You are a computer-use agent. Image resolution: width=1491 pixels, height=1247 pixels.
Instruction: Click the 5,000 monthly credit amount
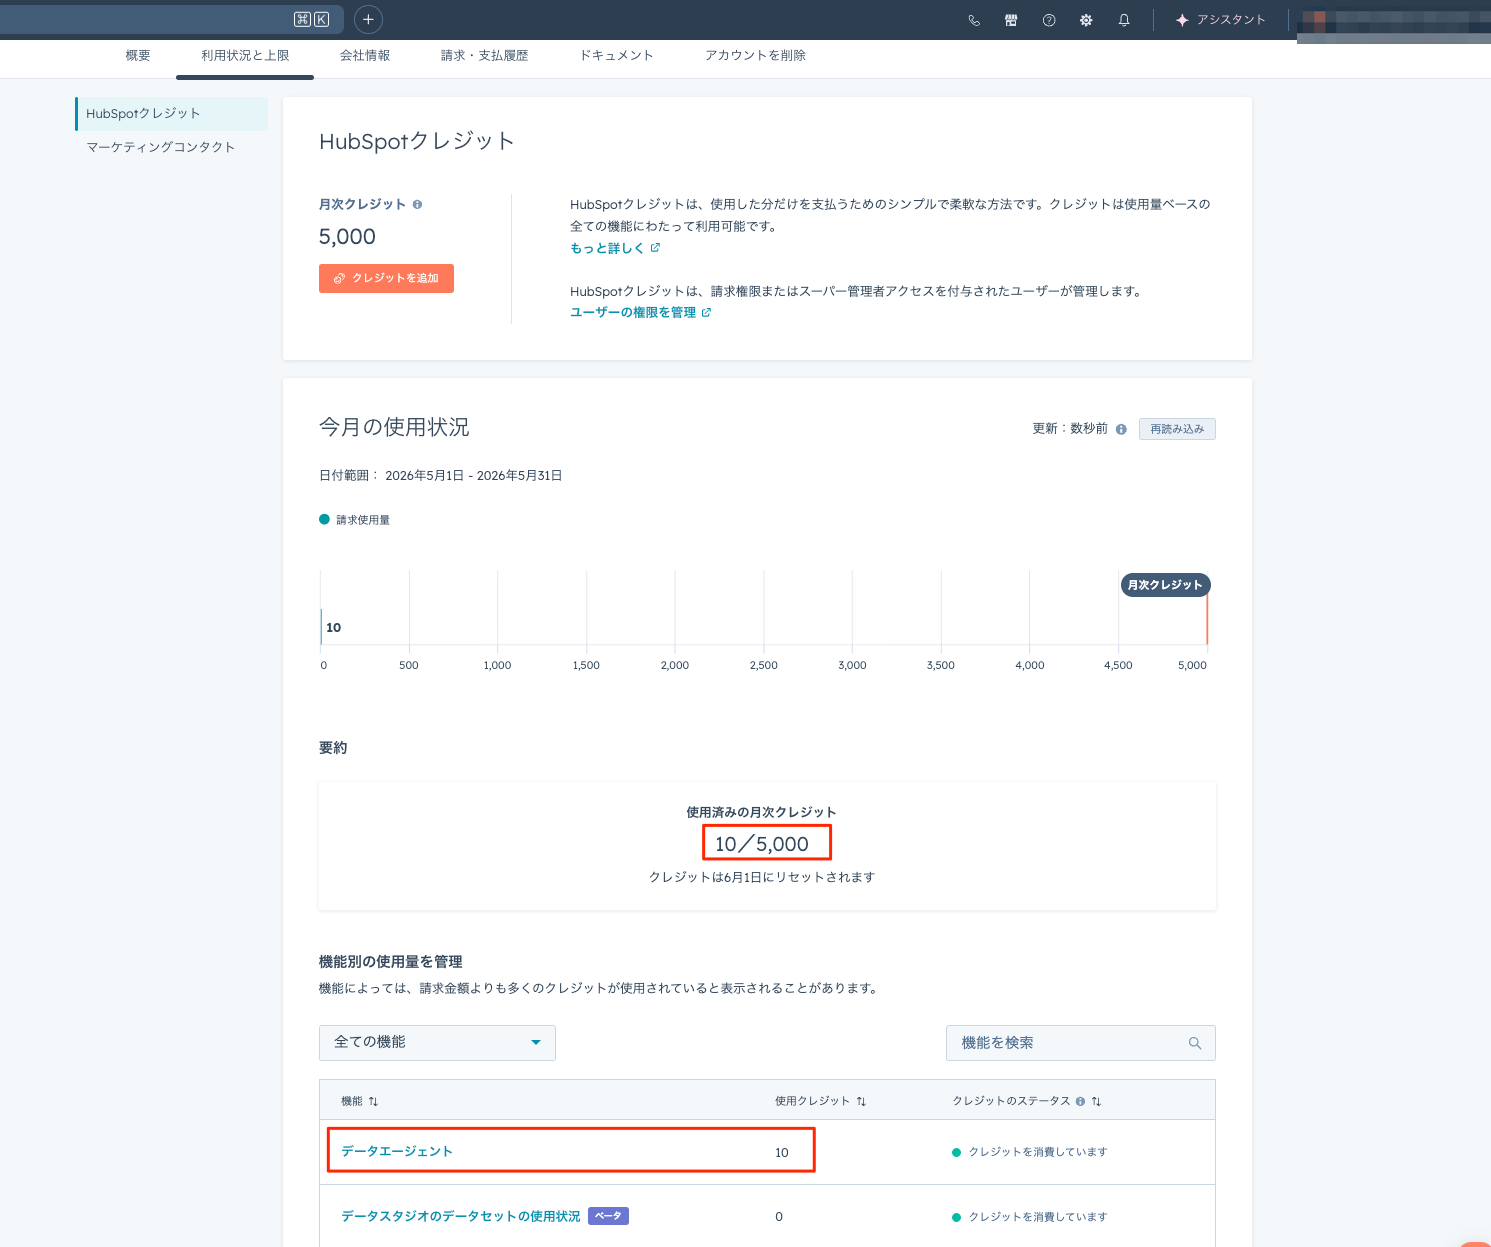point(347,237)
